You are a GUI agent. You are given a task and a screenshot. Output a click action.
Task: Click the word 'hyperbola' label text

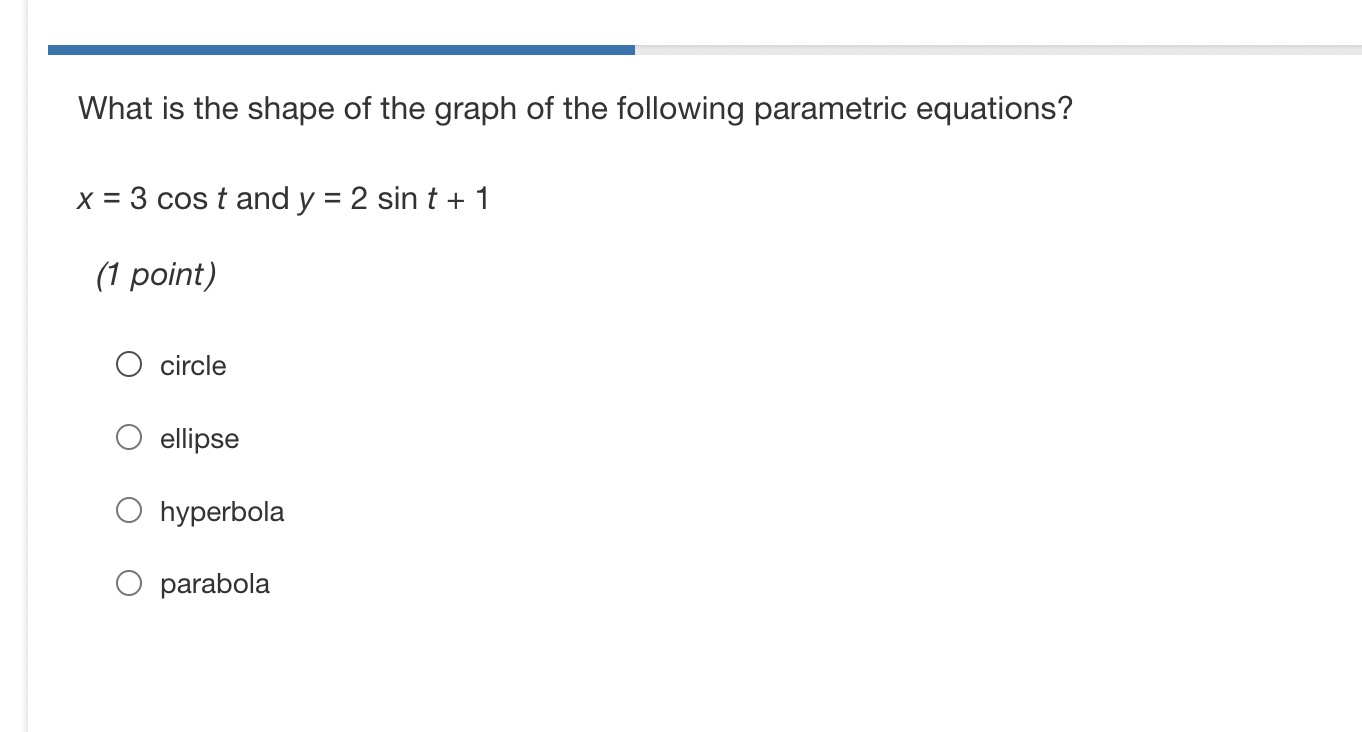coord(222,512)
